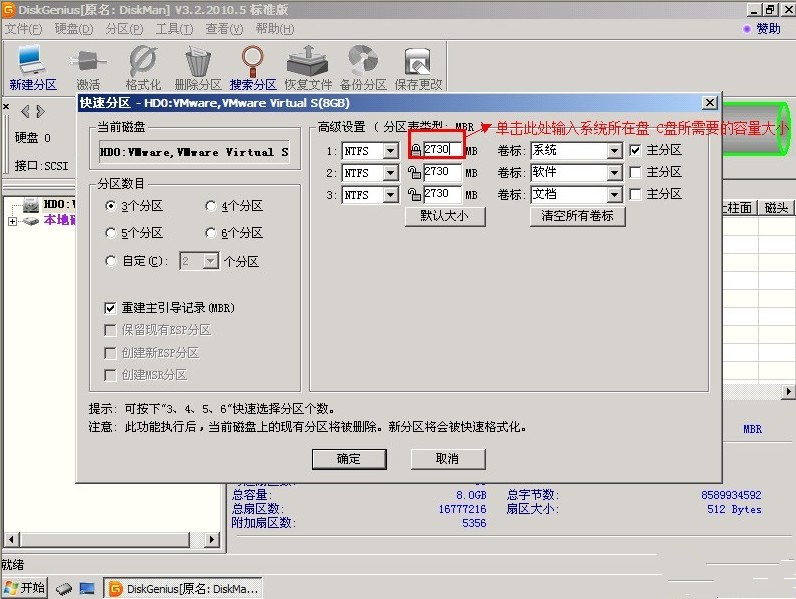Click the 清空所有卷标 button
This screenshot has width=796, height=599.
tap(577, 216)
